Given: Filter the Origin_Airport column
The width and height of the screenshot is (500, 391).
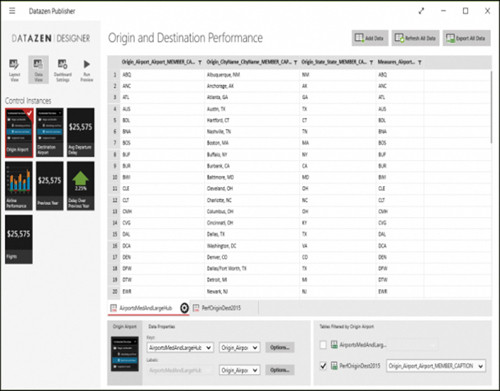Looking at the screenshot, I should click(x=200, y=62).
